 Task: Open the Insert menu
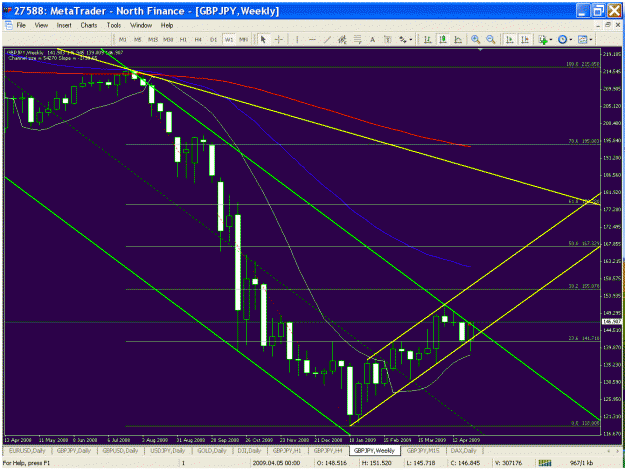[x=64, y=25]
